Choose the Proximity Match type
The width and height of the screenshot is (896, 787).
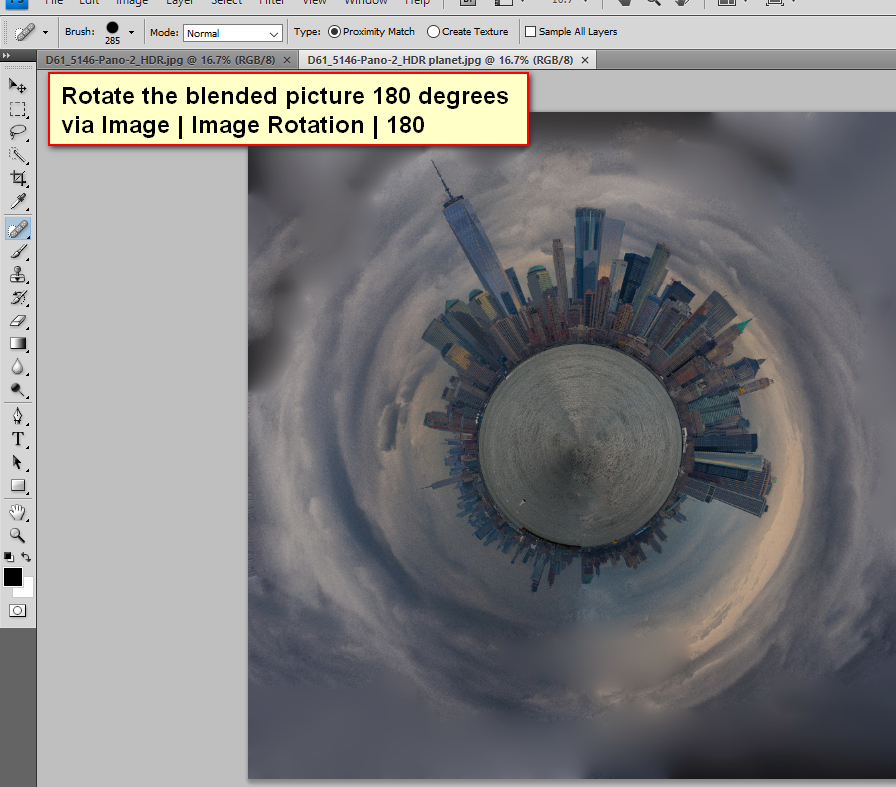coord(371,31)
